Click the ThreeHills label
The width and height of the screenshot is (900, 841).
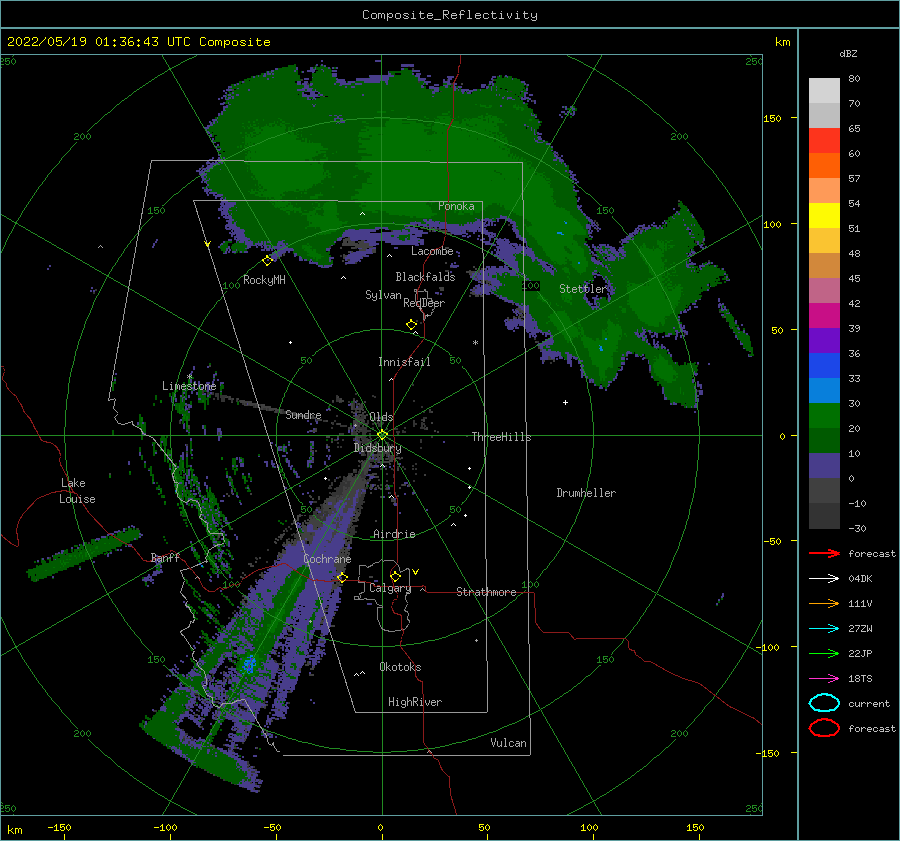click(x=502, y=437)
